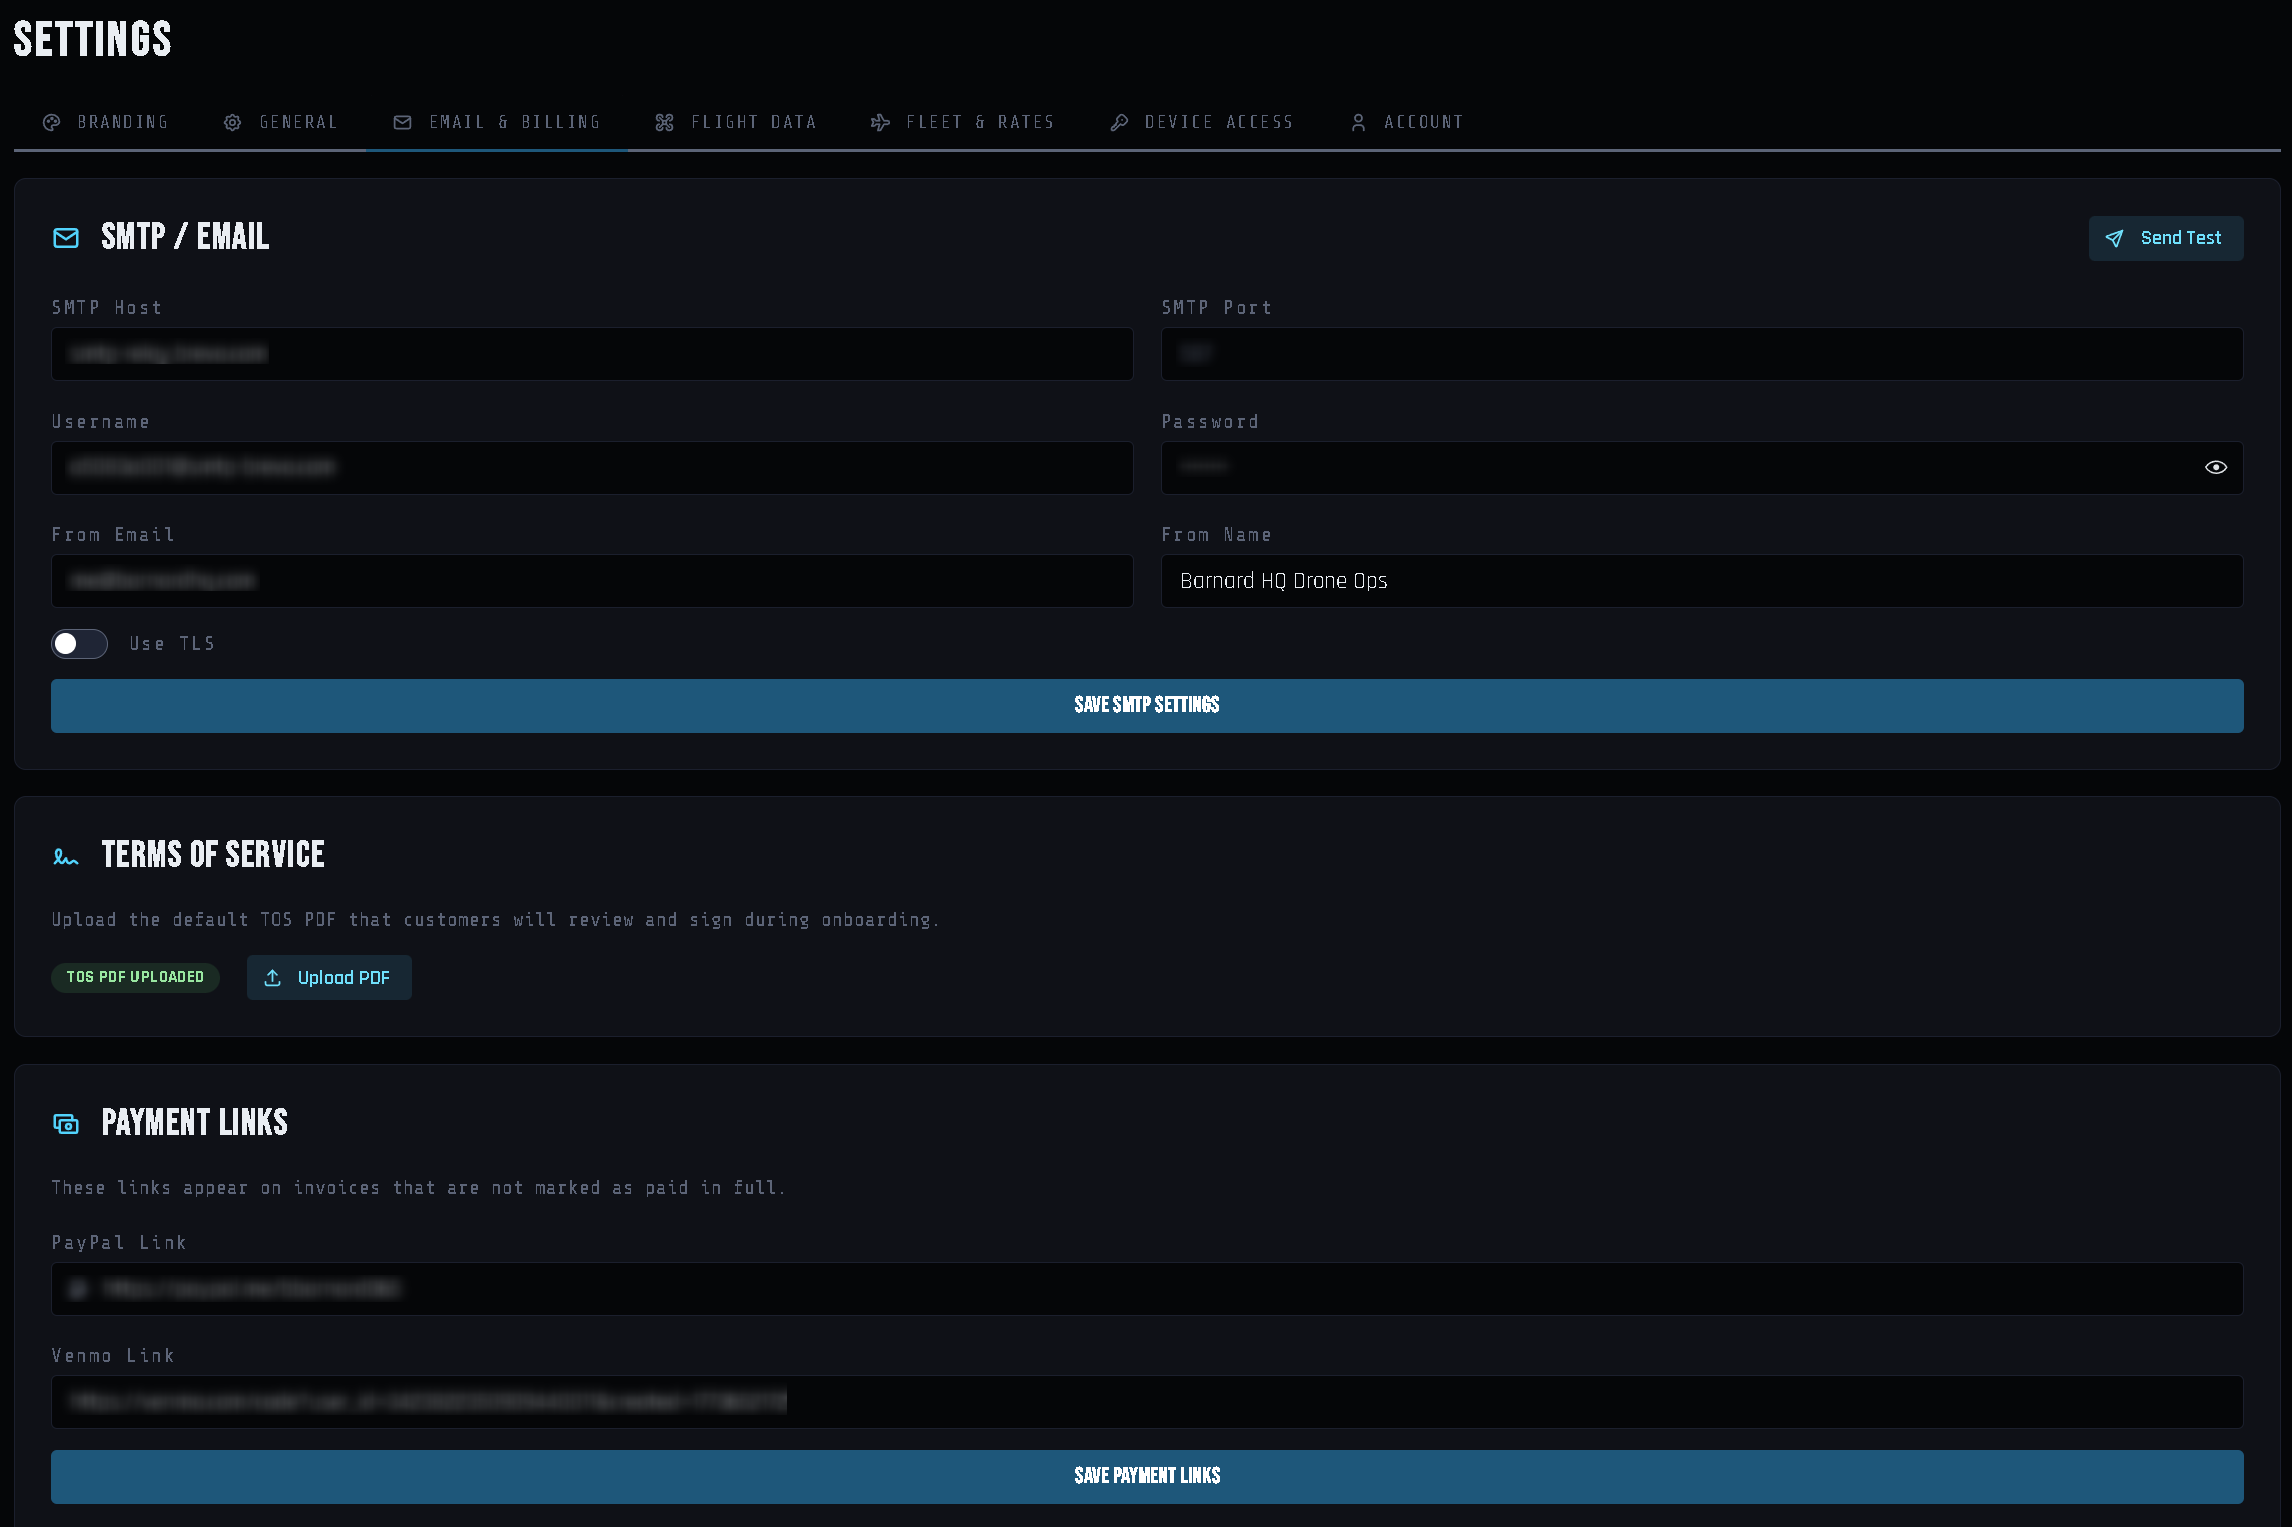This screenshot has height=1527, width=2292.
Task: Click the 'These links appear on invoices' description
Action: (419, 1188)
